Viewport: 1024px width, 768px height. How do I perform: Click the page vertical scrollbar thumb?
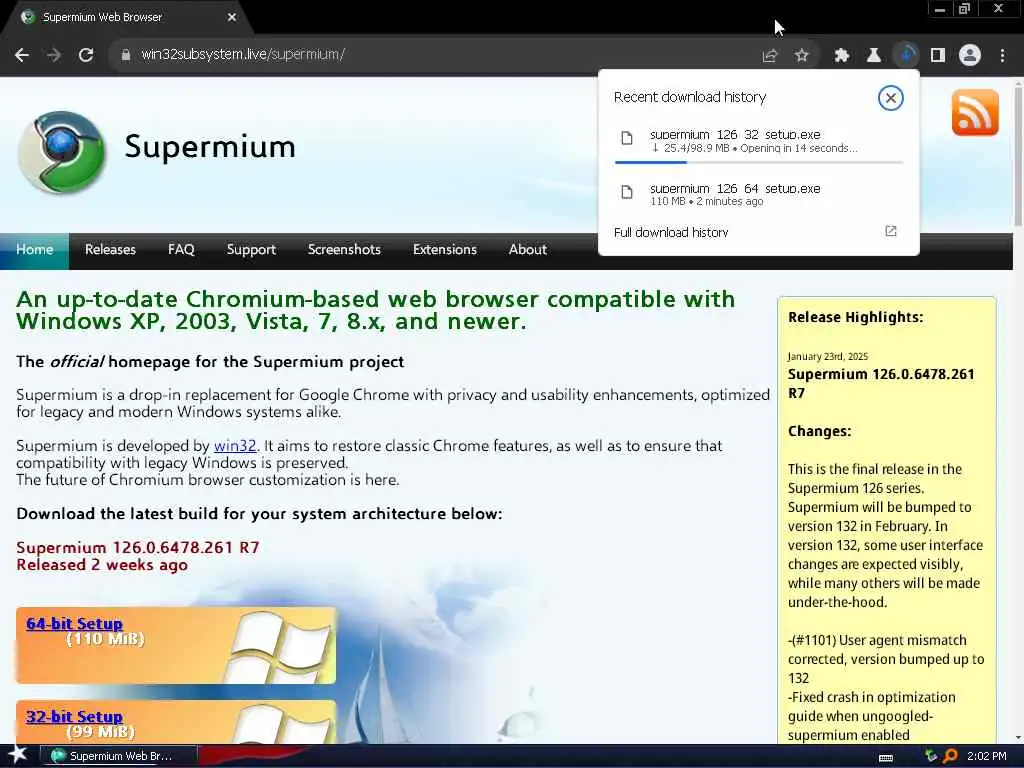point(1018,155)
